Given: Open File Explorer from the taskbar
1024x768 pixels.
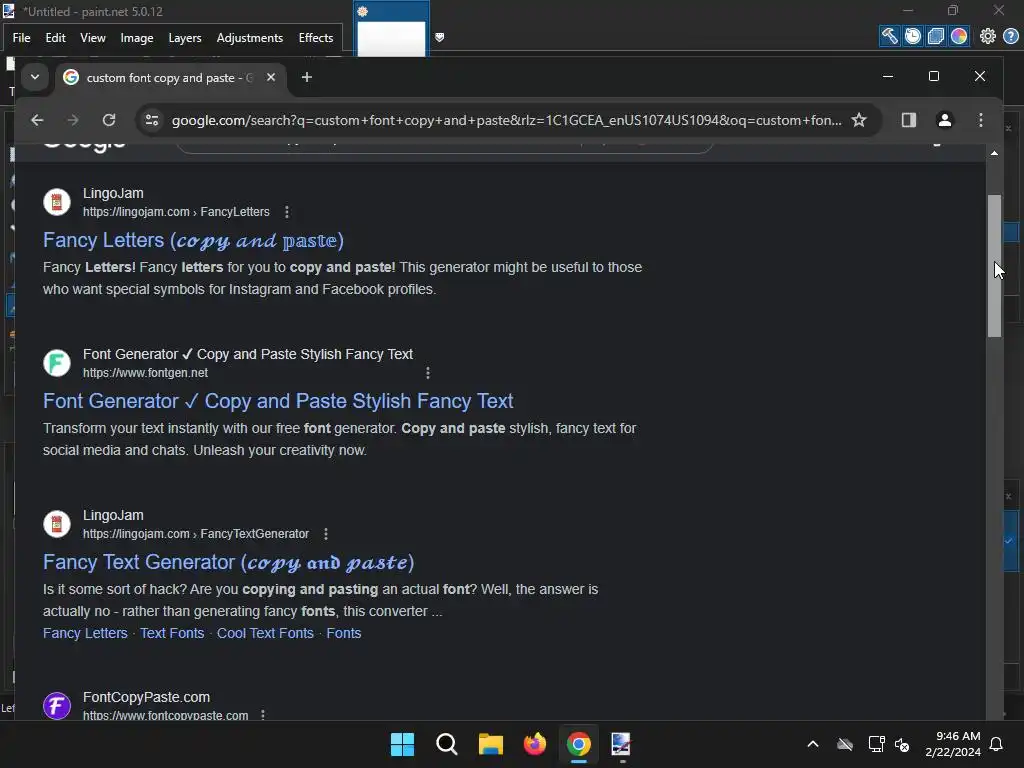Looking at the screenshot, I should (490, 744).
